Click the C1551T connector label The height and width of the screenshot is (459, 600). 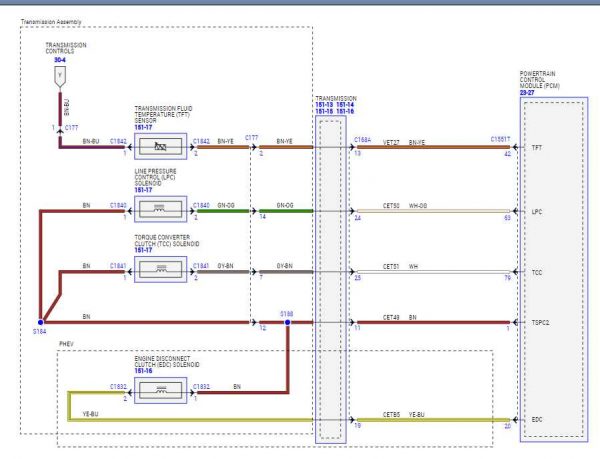501,139
